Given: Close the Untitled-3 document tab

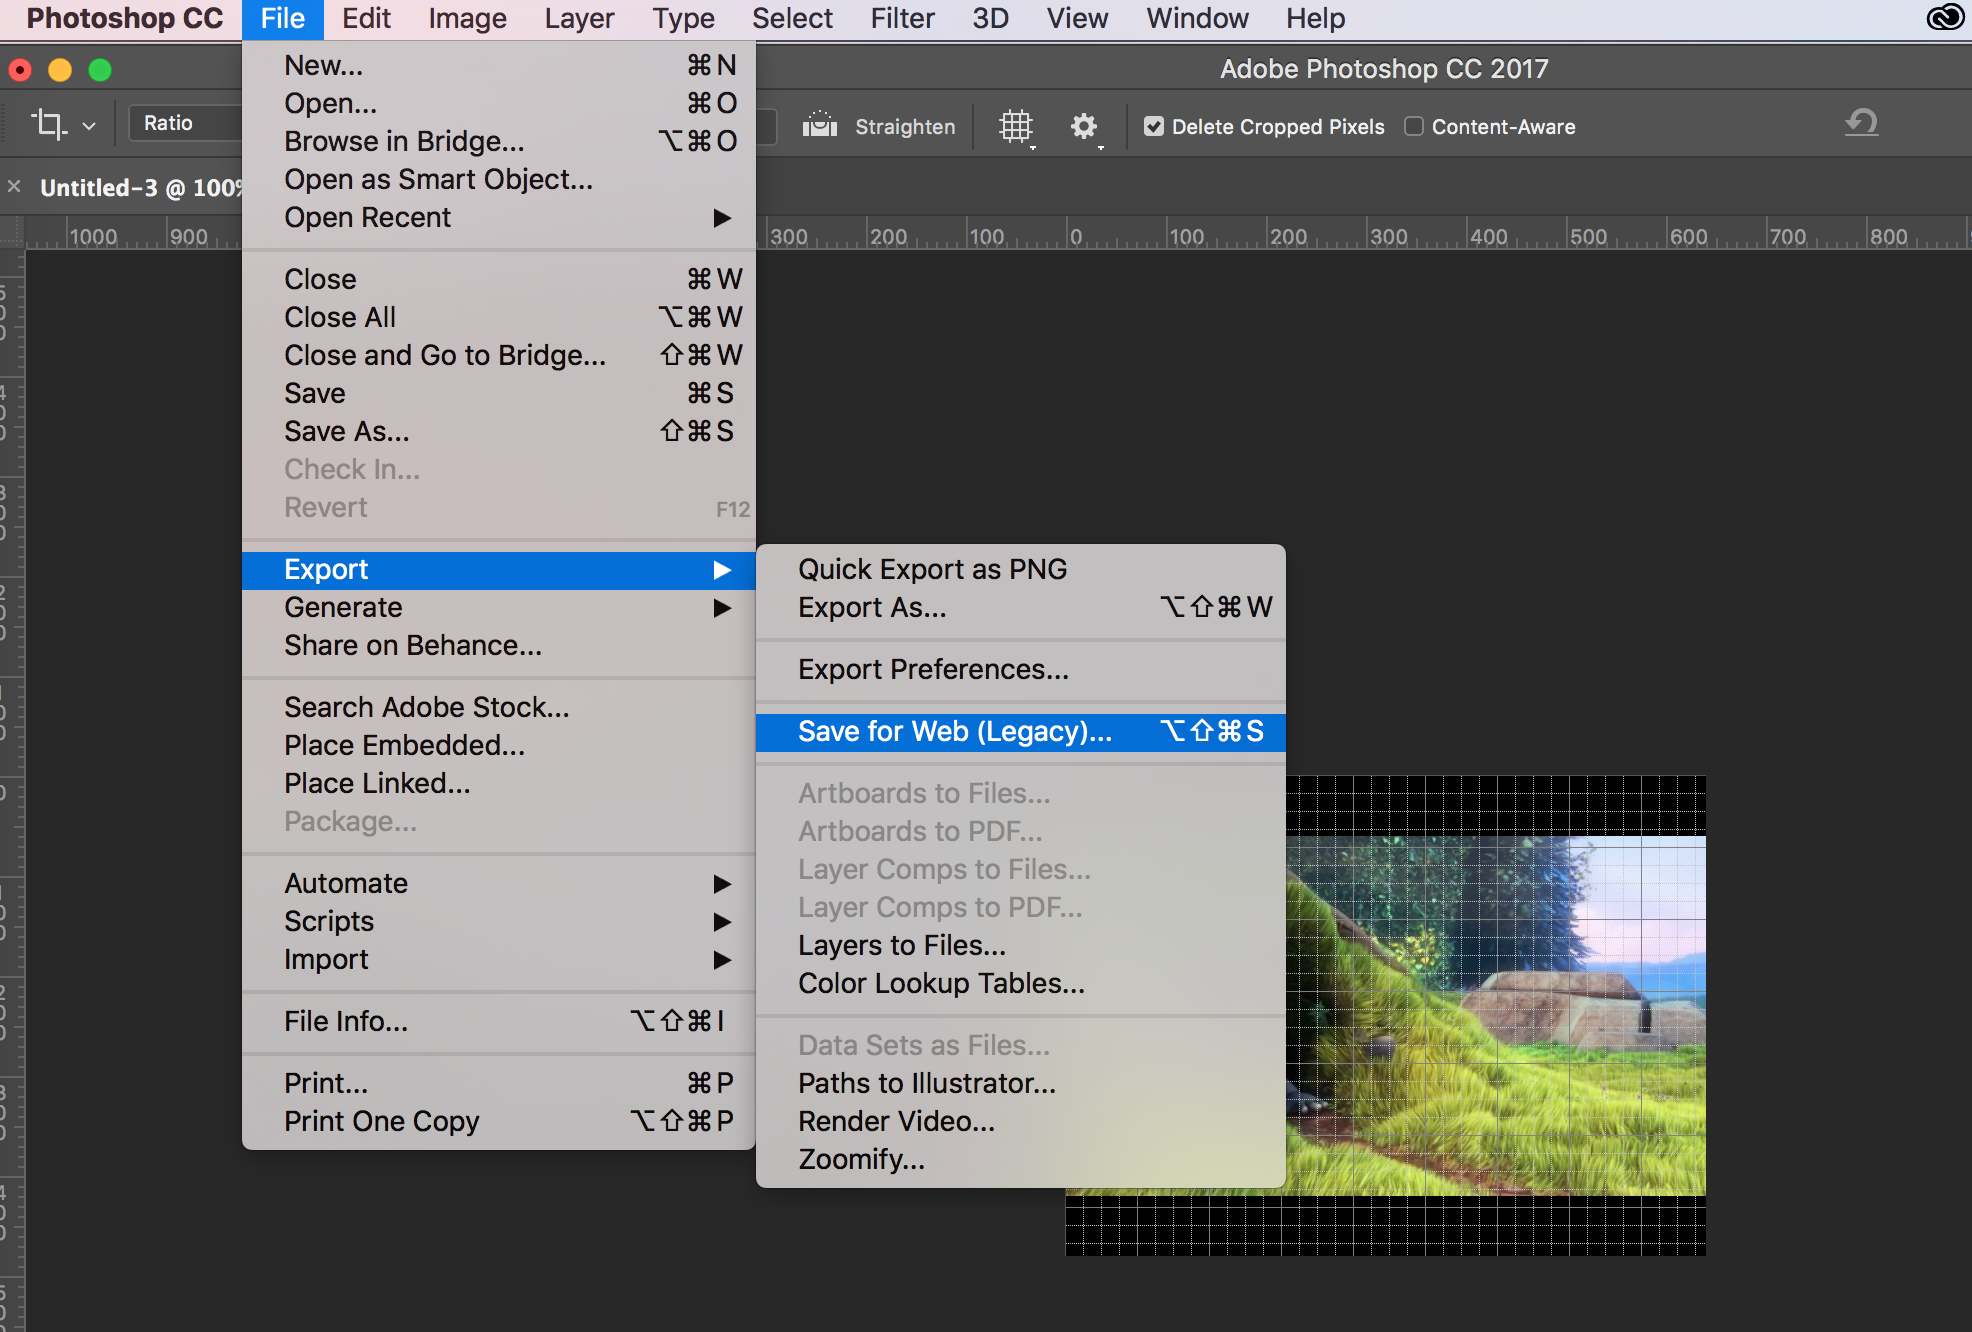Looking at the screenshot, I should (14, 187).
